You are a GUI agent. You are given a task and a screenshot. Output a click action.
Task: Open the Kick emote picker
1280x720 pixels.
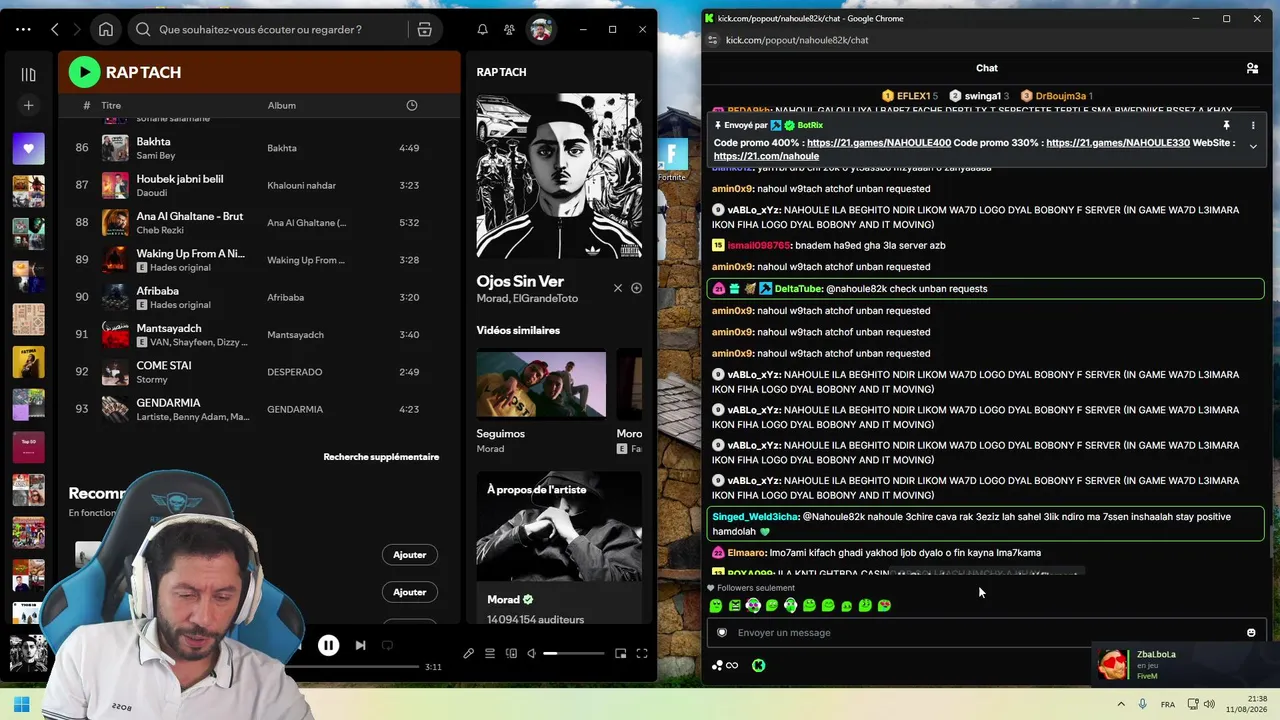point(1251,632)
